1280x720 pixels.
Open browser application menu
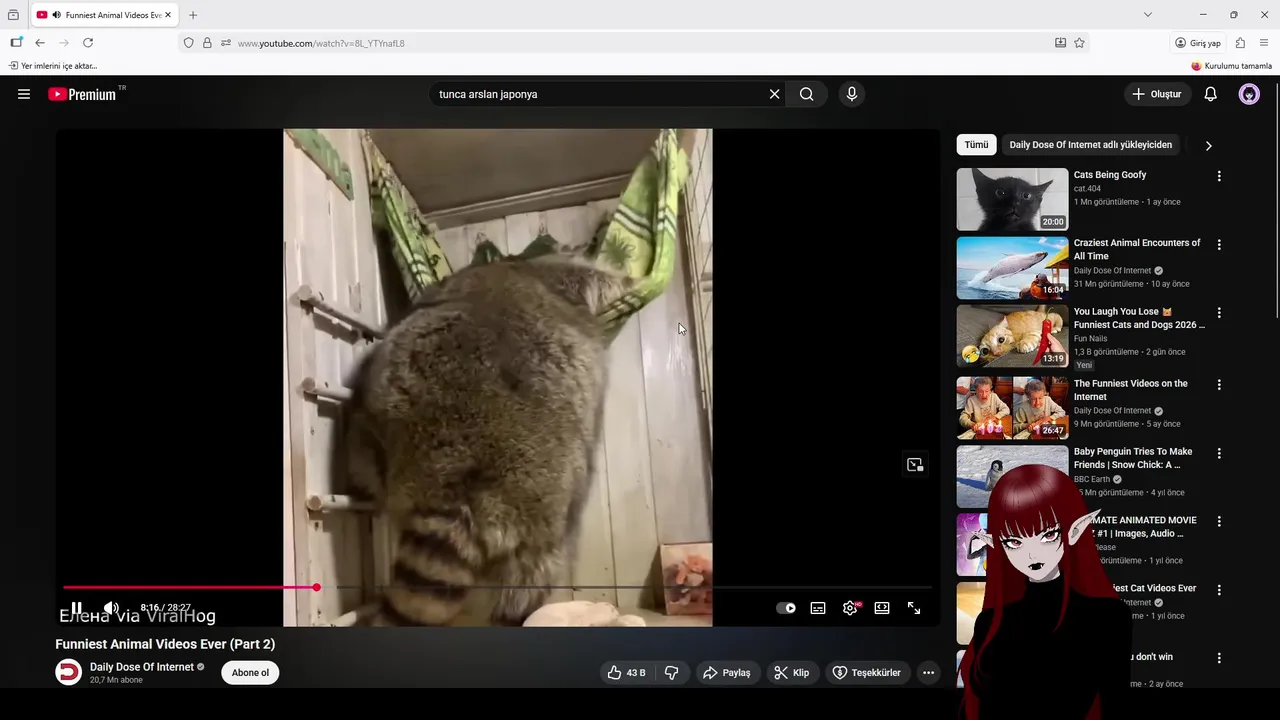pyautogui.click(x=1265, y=43)
